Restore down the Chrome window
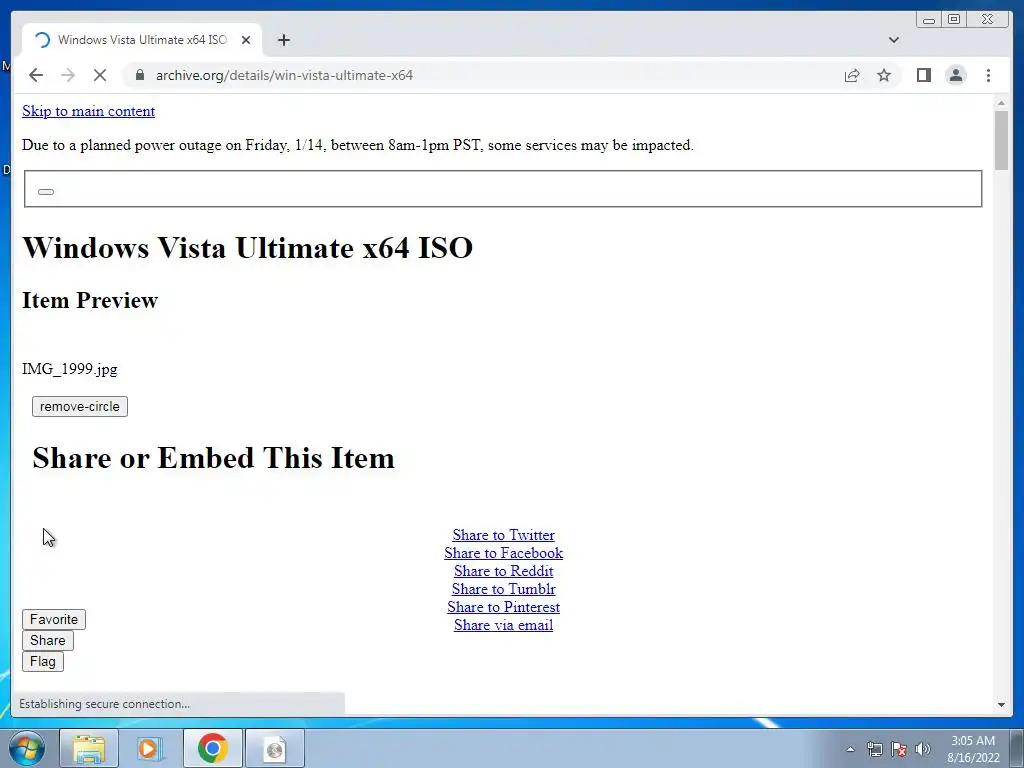The height and width of the screenshot is (768, 1024). pyautogui.click(x=954, y=20)
